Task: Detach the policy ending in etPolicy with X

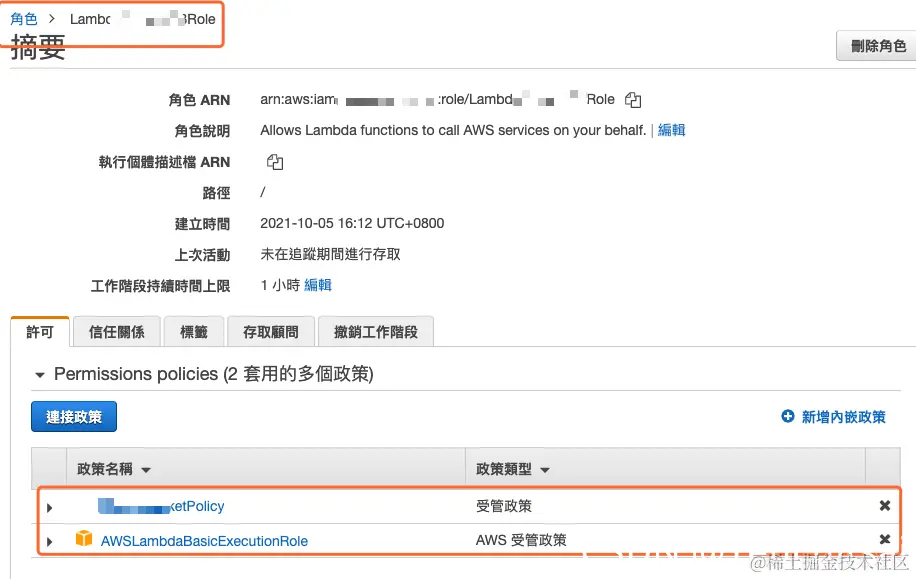Action: [884, 505]
